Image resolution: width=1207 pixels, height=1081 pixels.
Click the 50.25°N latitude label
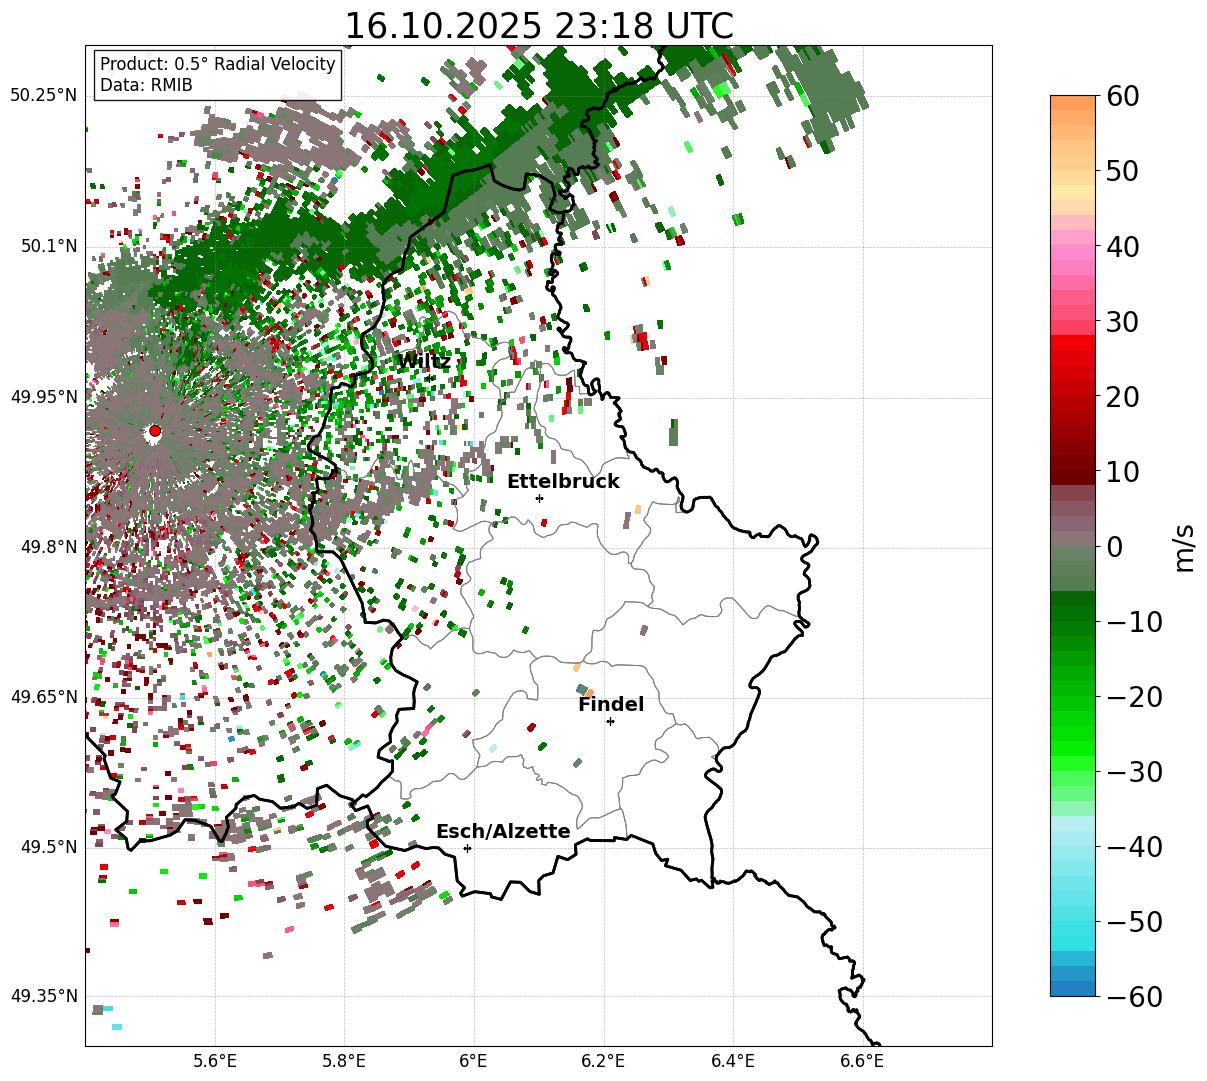click(43, 96)
